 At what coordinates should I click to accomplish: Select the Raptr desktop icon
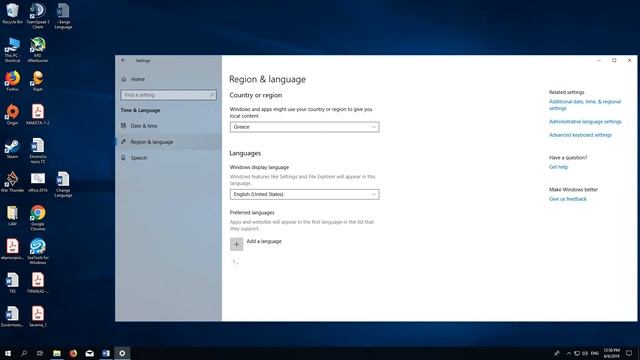coord(38,81)
